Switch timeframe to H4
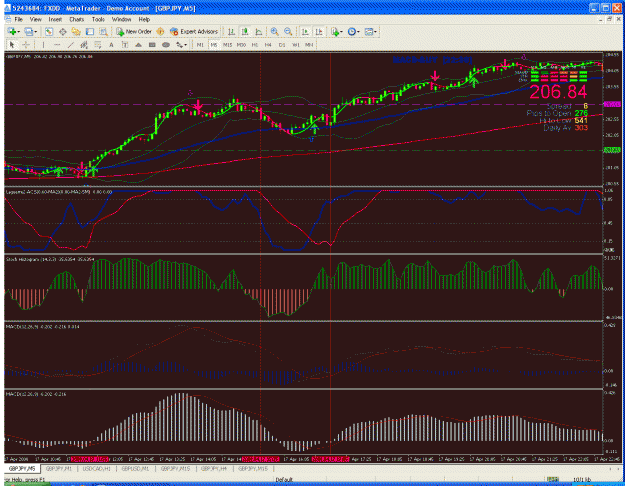 click(x=268, y=45)
